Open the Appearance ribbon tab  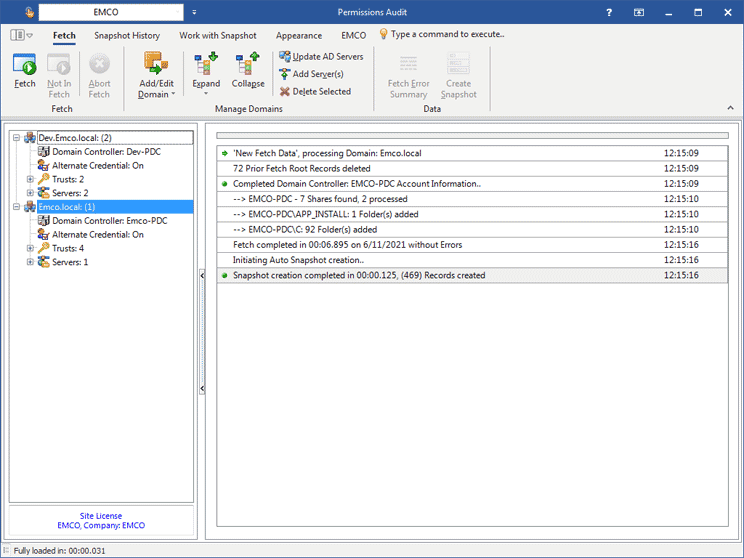coord(299,35)
